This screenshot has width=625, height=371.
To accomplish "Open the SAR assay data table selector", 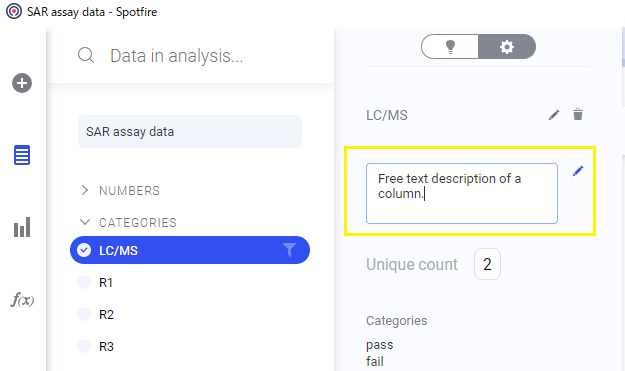I will (x=190, y=132).
